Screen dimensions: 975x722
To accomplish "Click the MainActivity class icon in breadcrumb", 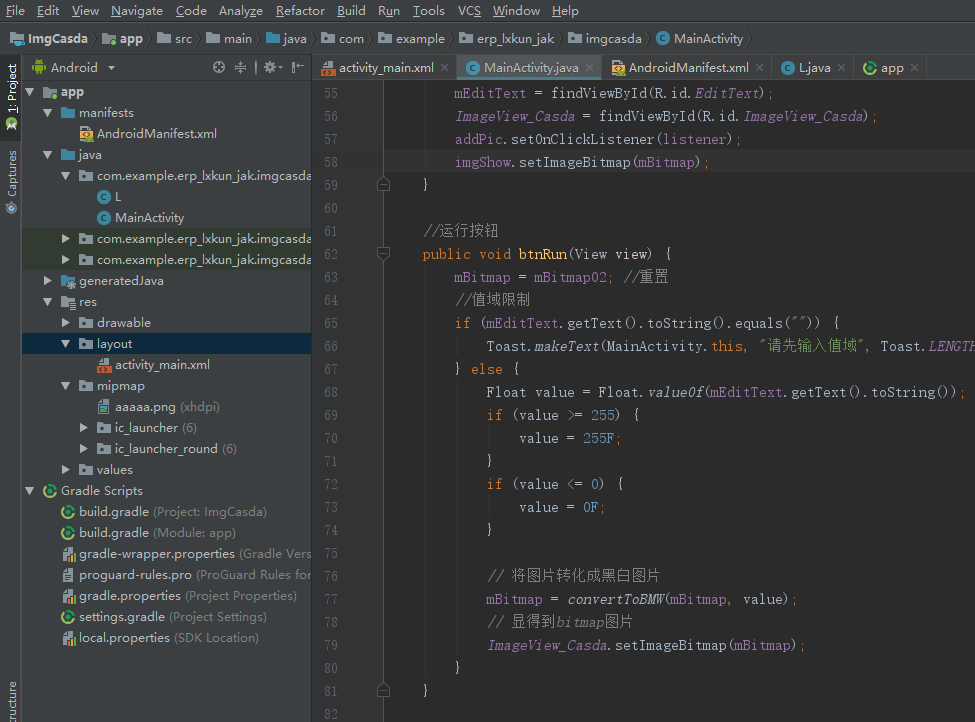I will (x=663, y=39).
